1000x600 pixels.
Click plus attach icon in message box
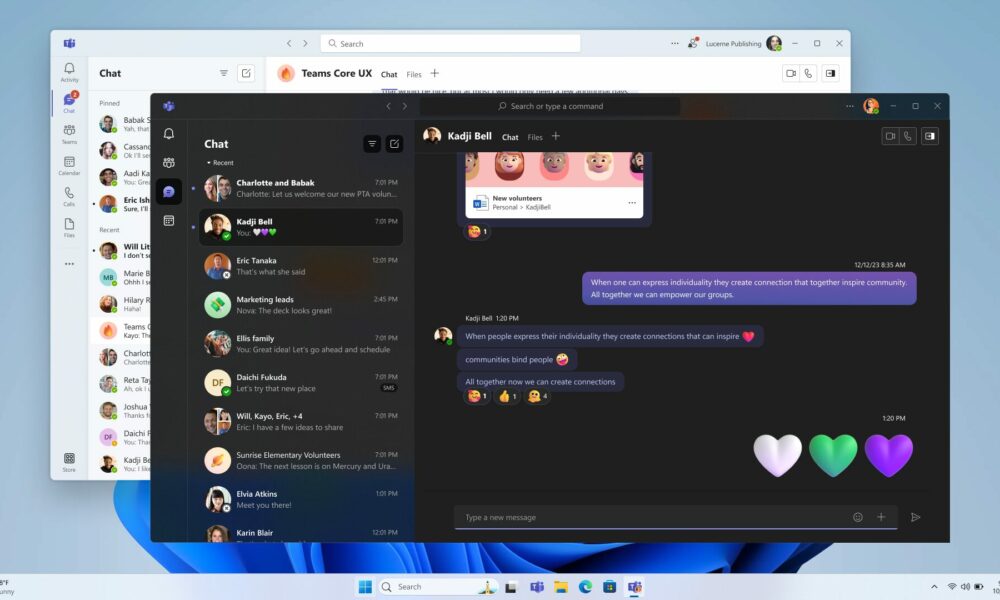(x=881, y=517)
